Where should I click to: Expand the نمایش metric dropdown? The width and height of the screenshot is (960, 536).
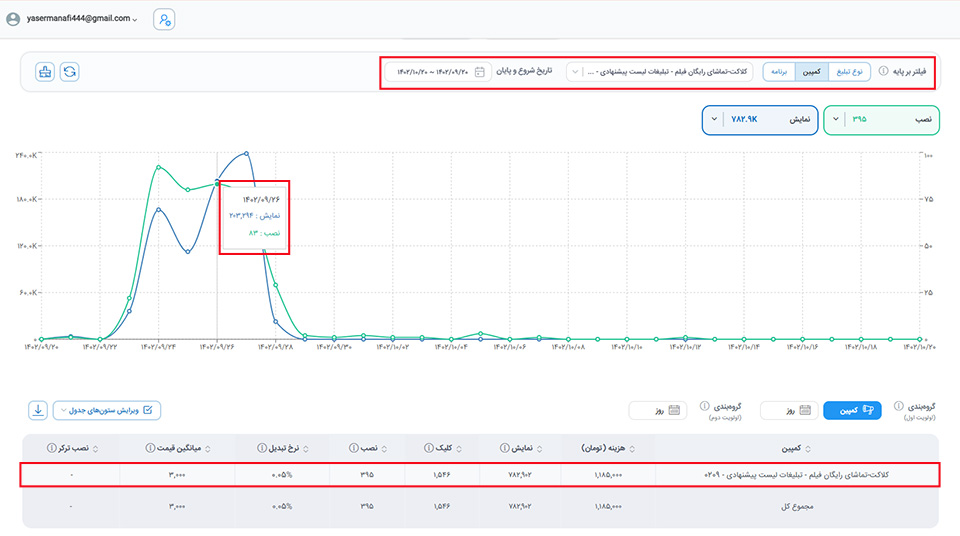coord(714,120)
